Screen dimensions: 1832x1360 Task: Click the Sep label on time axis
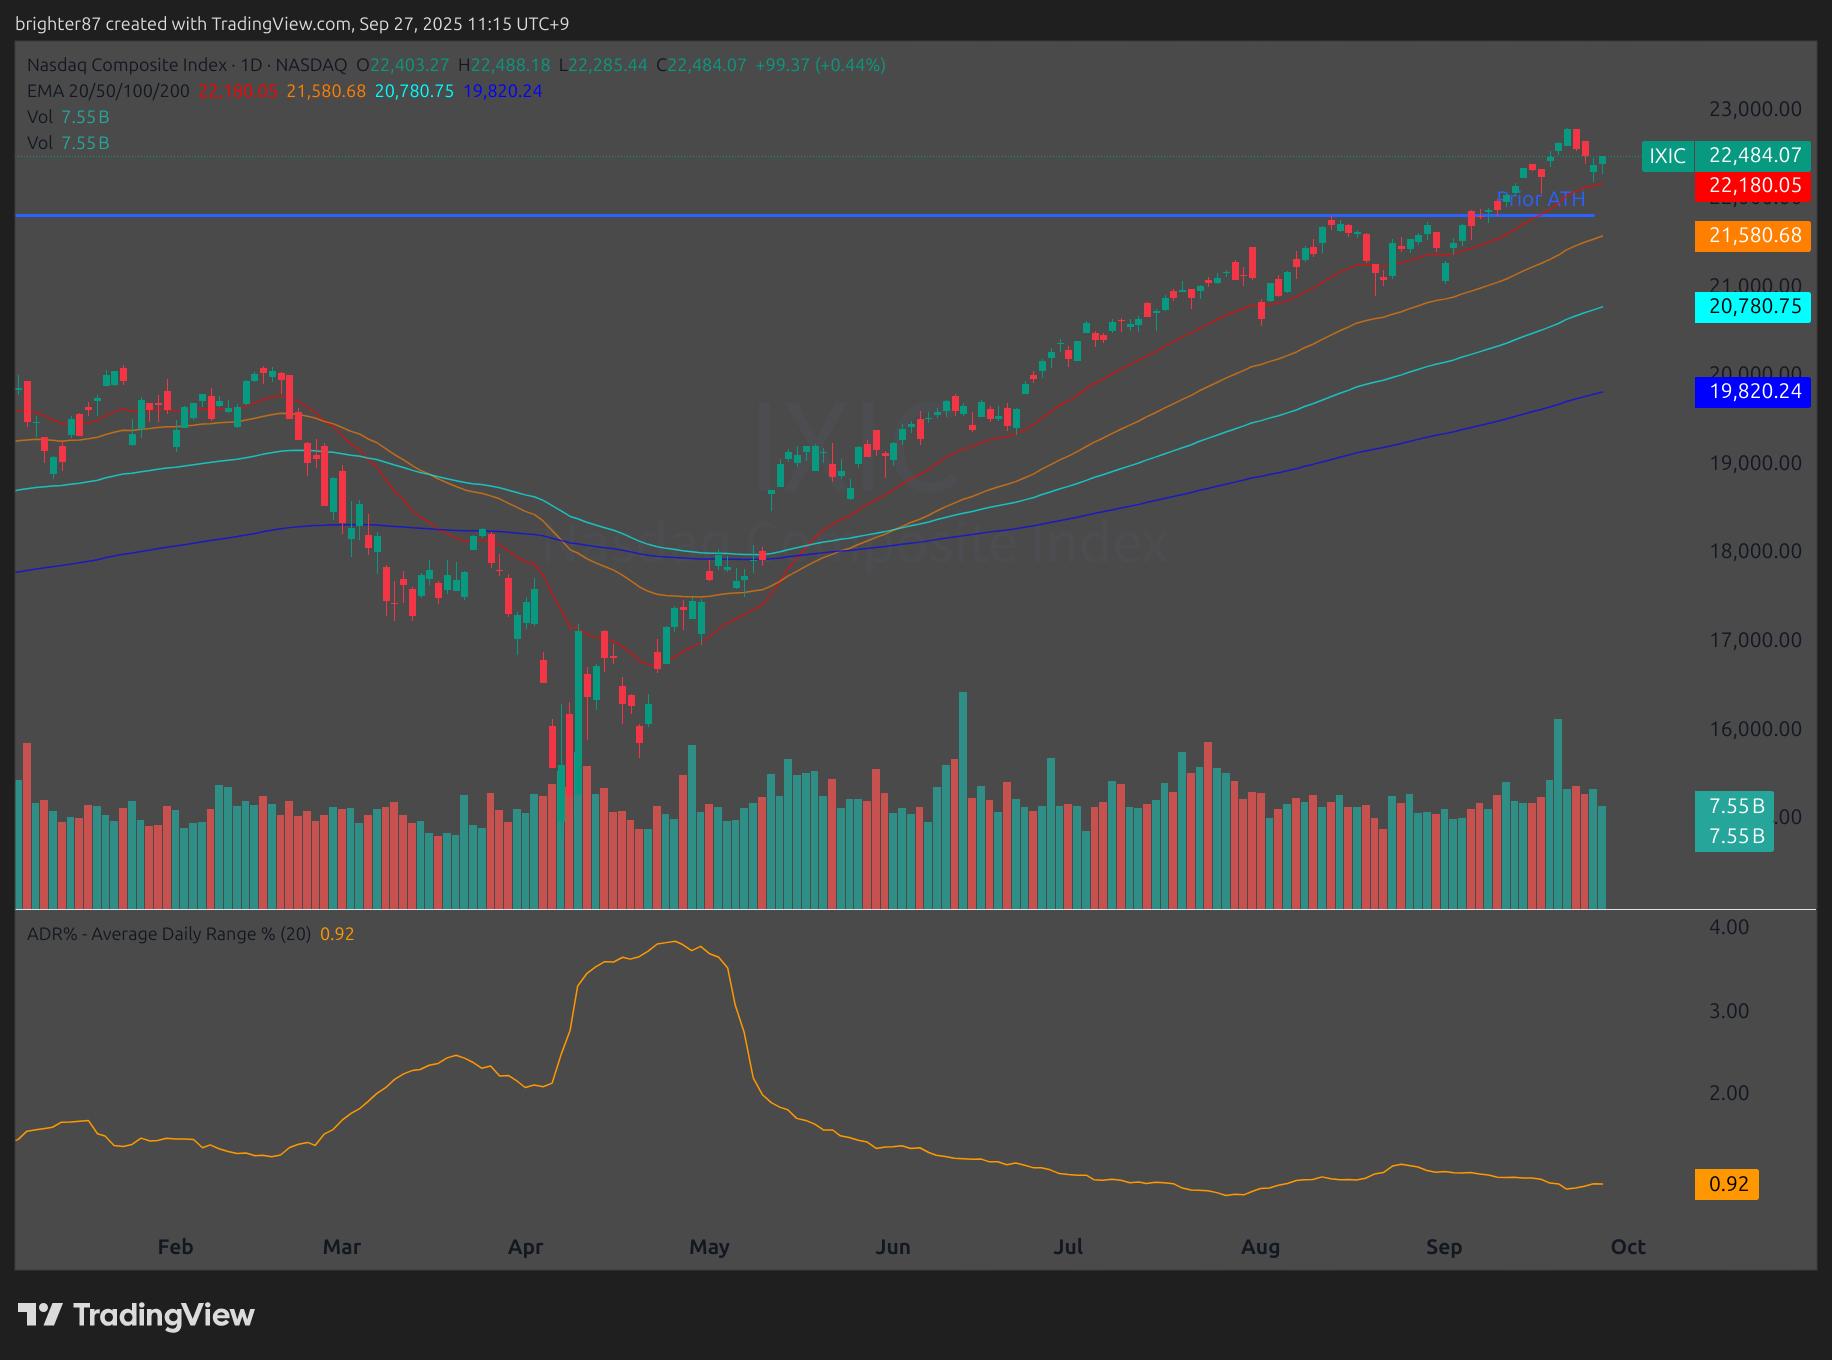[1443, 1247]
